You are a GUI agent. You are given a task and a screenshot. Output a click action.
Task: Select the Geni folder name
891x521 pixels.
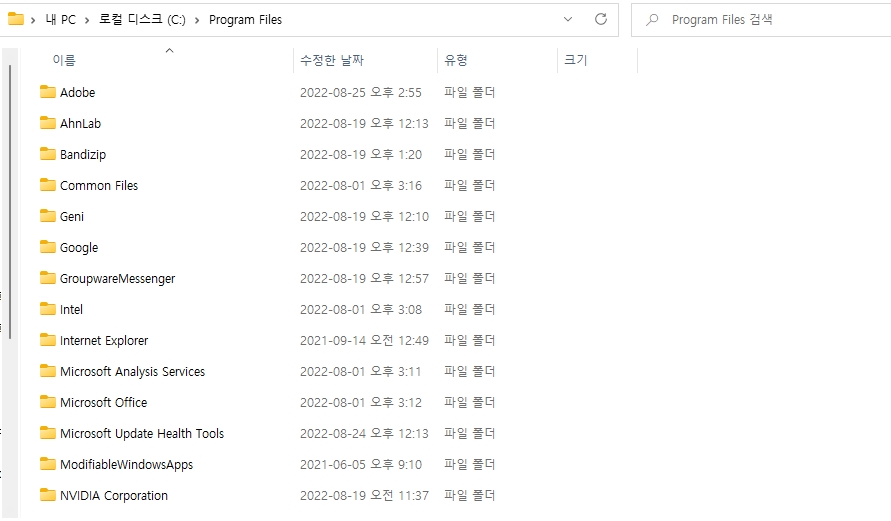[x=72, y=216]
